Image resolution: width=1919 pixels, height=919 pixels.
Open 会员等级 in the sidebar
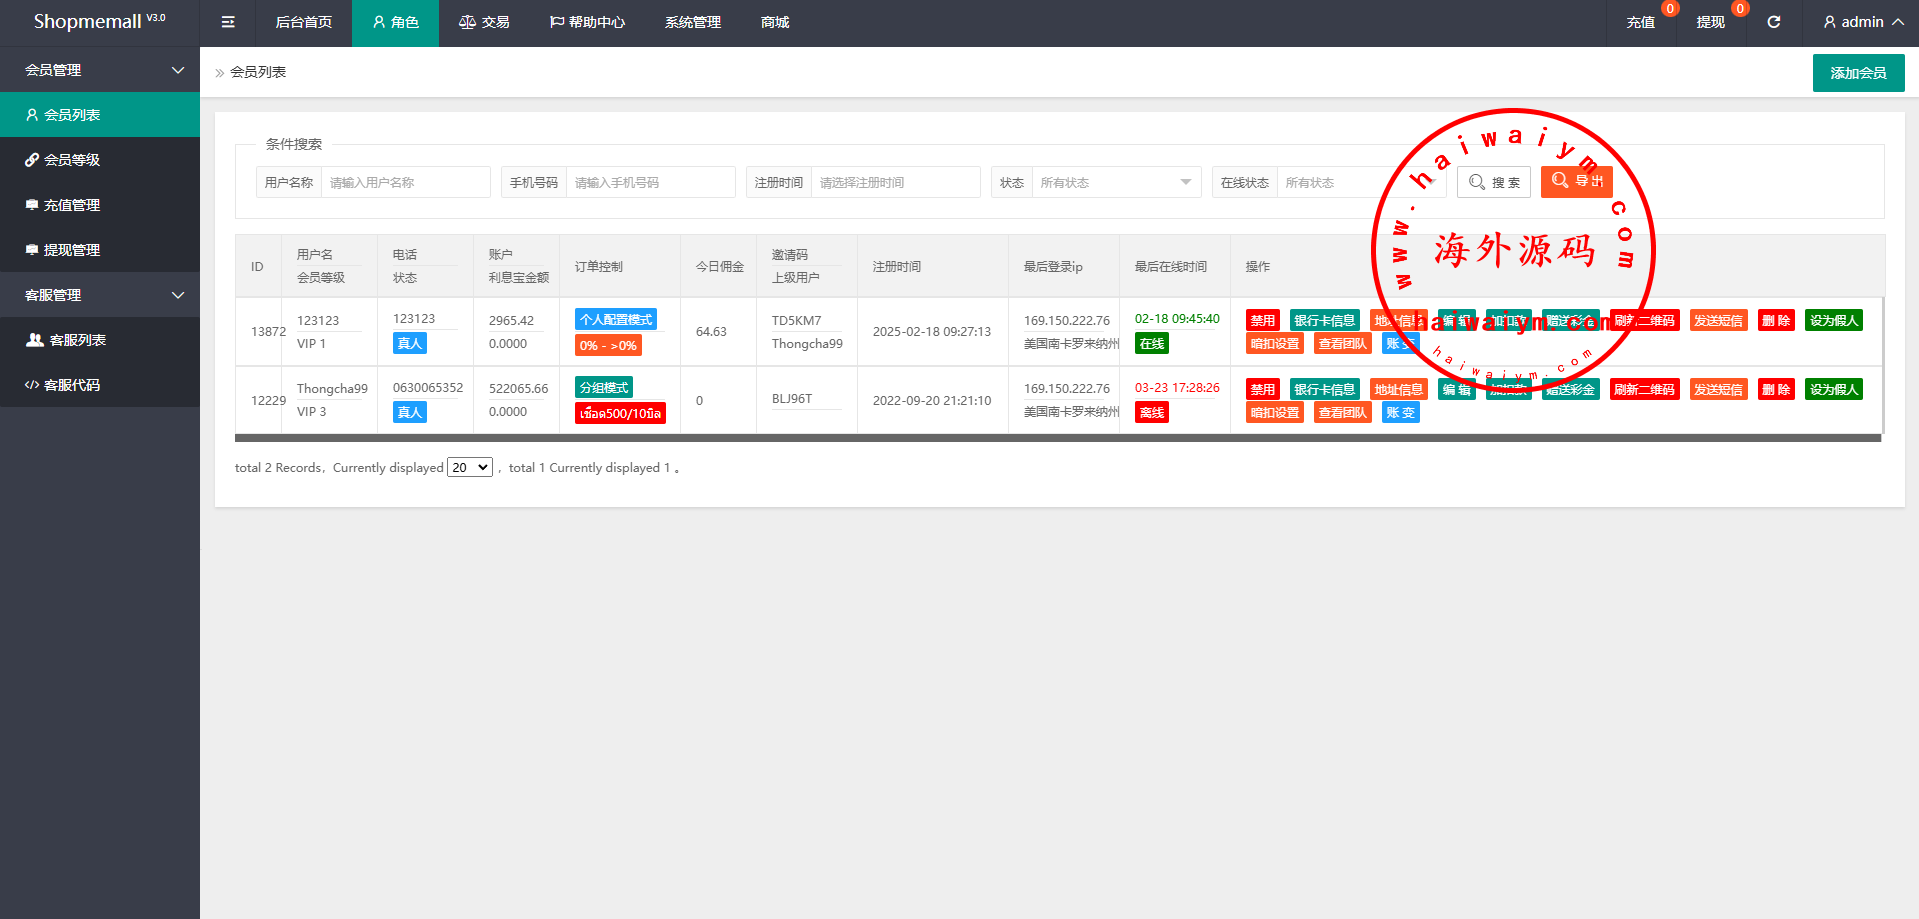(100, 160)
